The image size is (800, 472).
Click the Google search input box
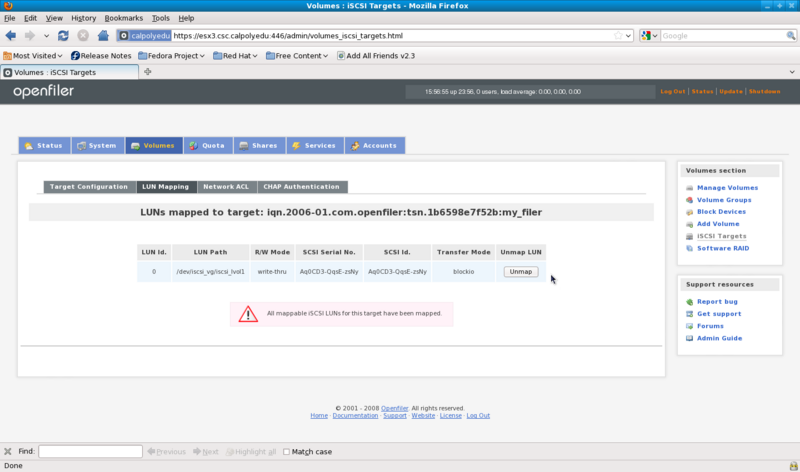pyautogui.click(x=723, y=36)
